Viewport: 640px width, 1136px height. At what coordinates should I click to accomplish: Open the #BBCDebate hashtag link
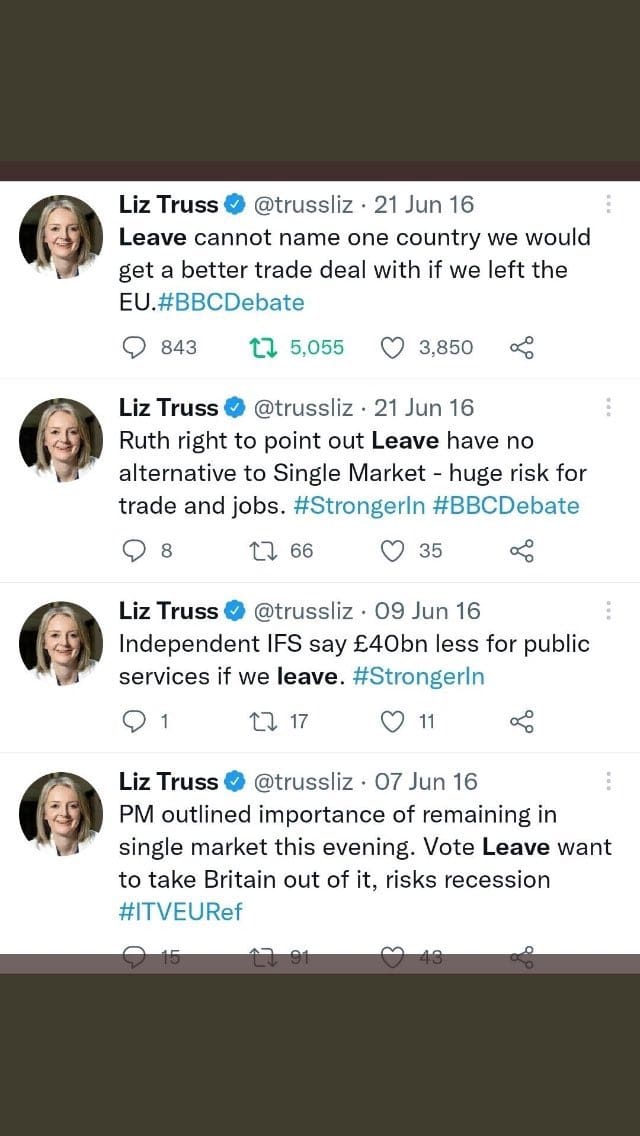231,302
